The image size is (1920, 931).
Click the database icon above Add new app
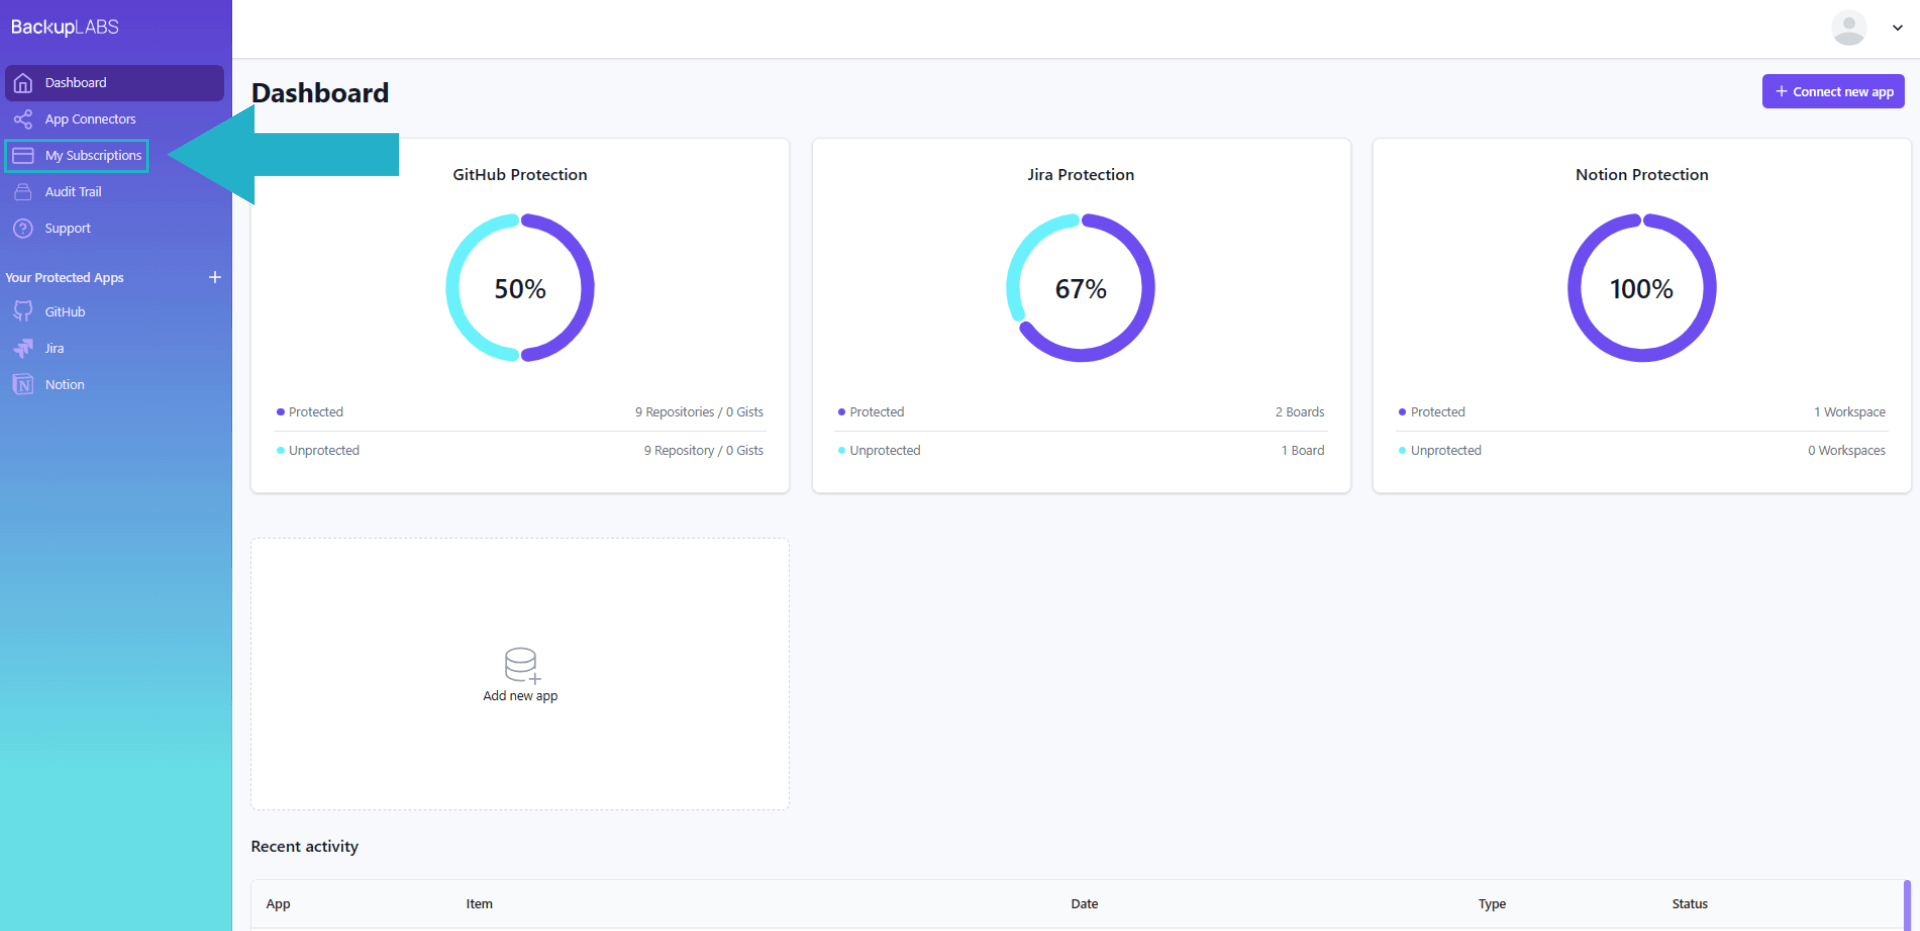(x=522, y=665)
